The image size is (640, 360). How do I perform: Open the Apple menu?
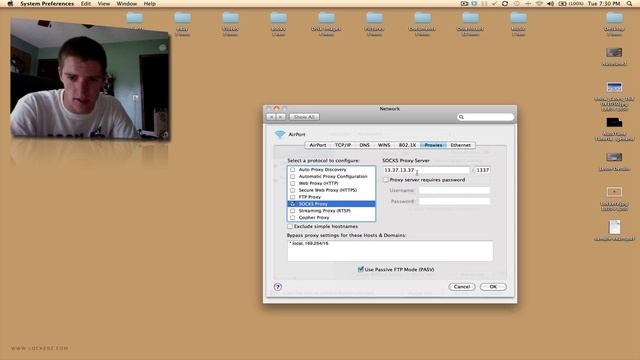tap(10, 4)
